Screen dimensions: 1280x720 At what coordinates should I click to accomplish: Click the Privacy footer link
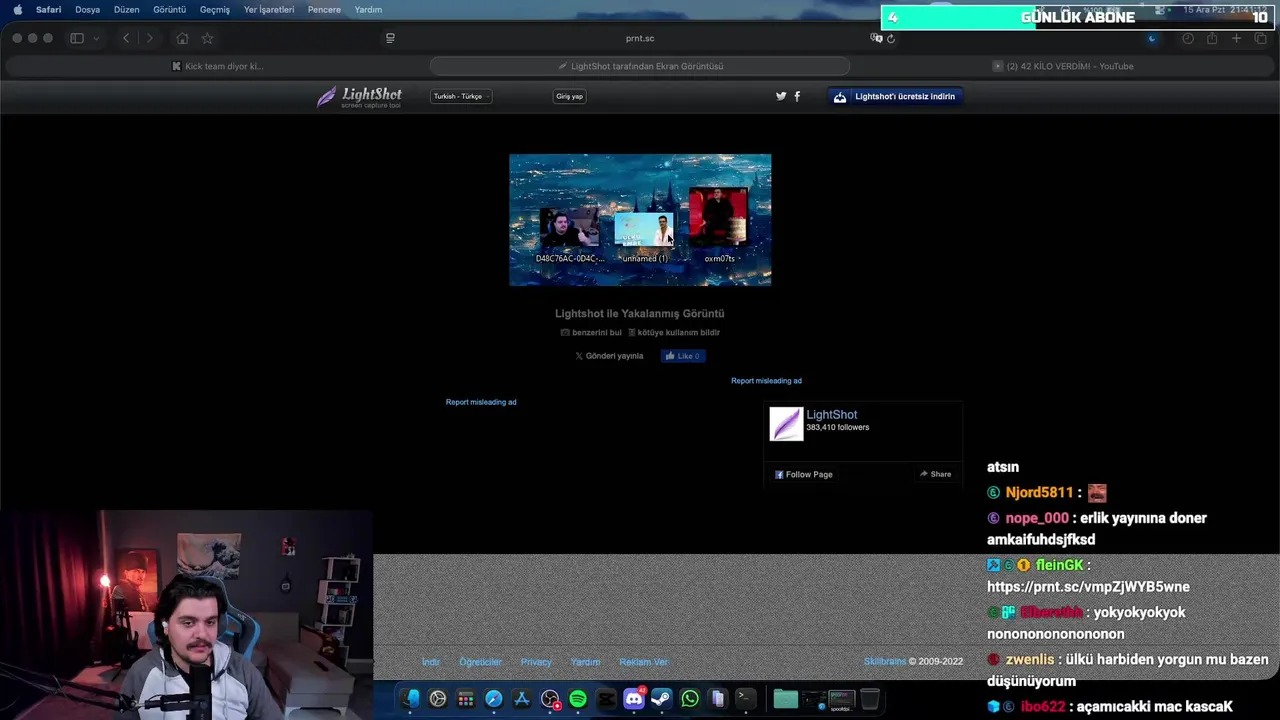[536, 662]
